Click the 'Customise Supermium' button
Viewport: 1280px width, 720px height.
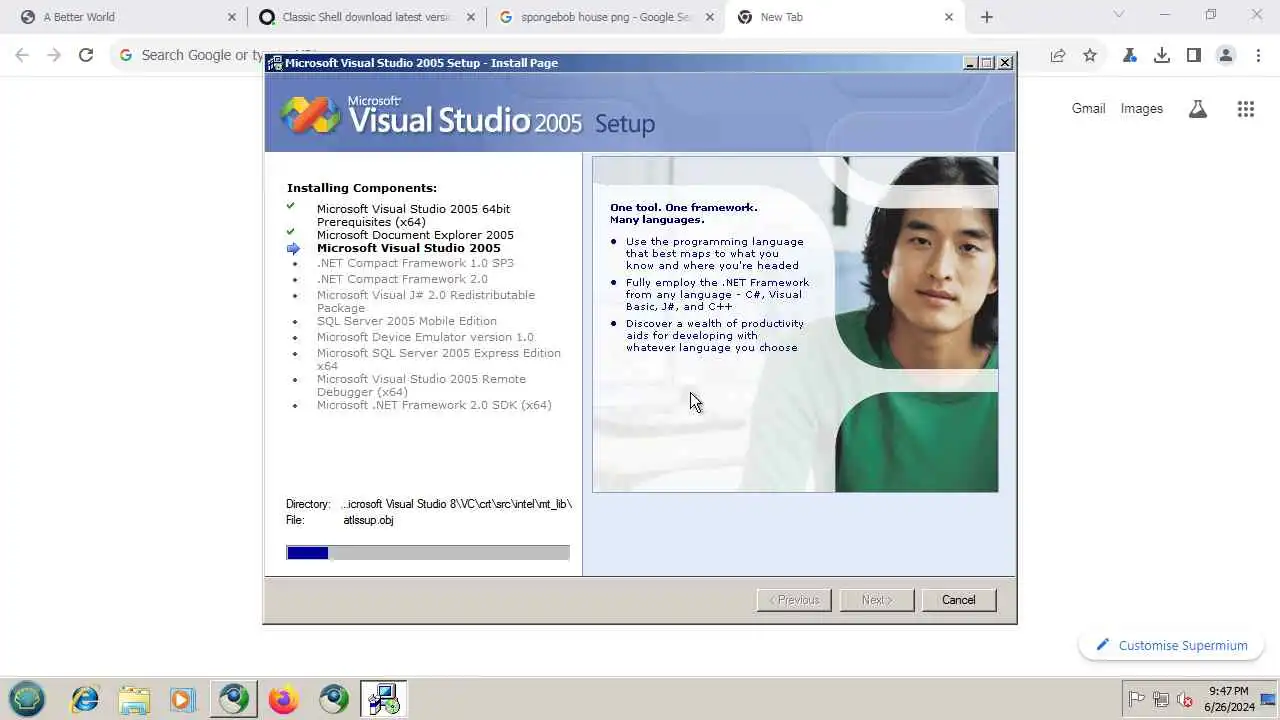1171,645
